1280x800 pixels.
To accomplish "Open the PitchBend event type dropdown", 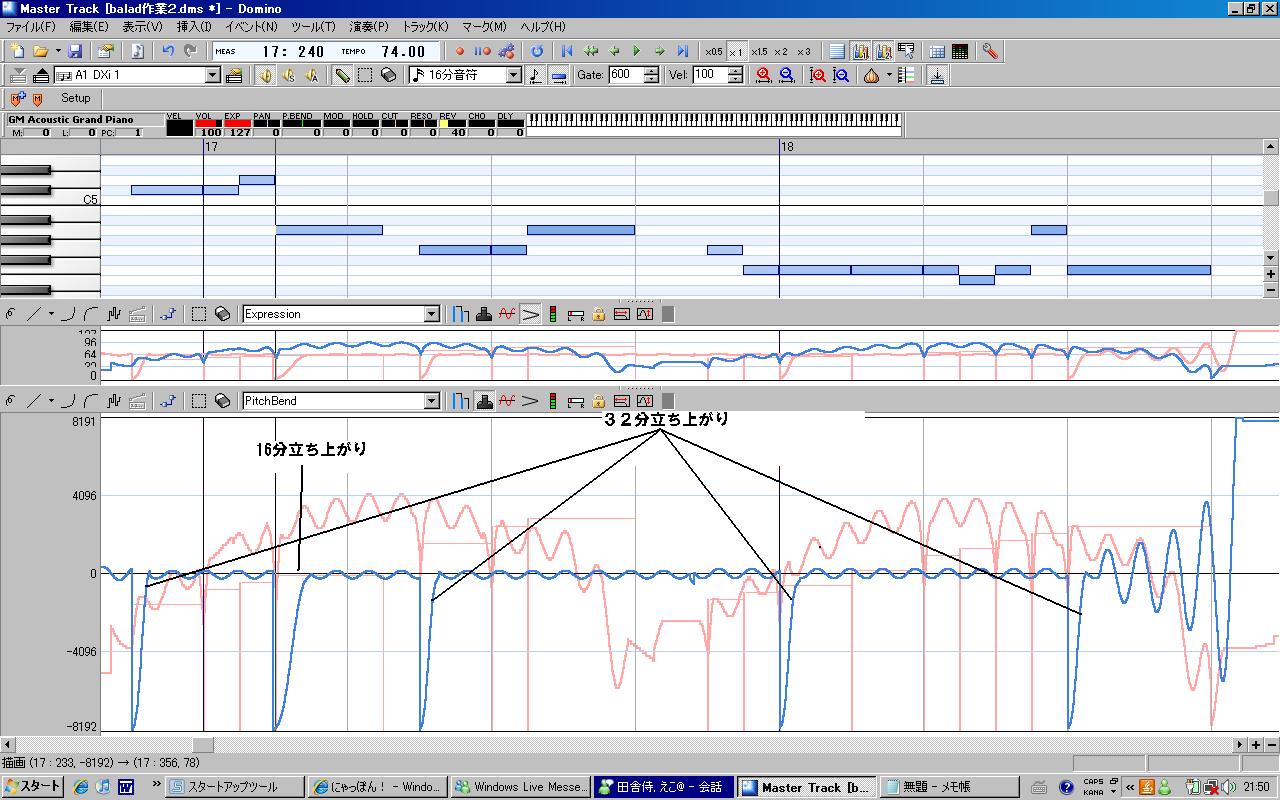I will pyautogui.click(x=432, y=401).
